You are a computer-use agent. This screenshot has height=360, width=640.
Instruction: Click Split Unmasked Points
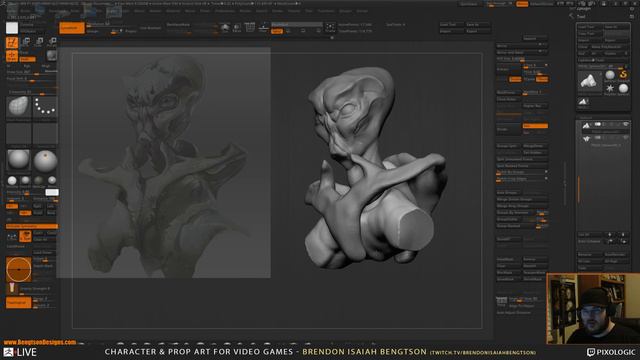[522, 159]
